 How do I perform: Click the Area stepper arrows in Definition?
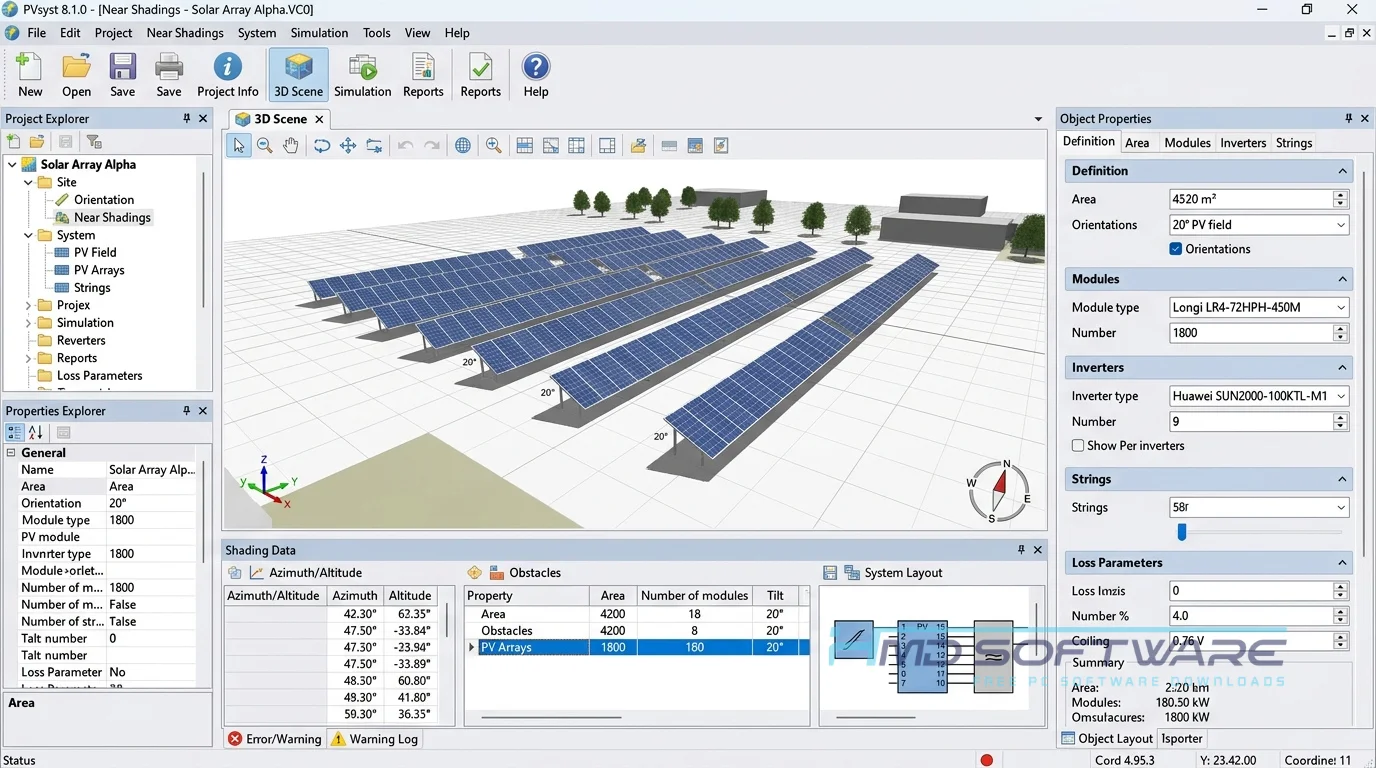[x=1341, y=199]
